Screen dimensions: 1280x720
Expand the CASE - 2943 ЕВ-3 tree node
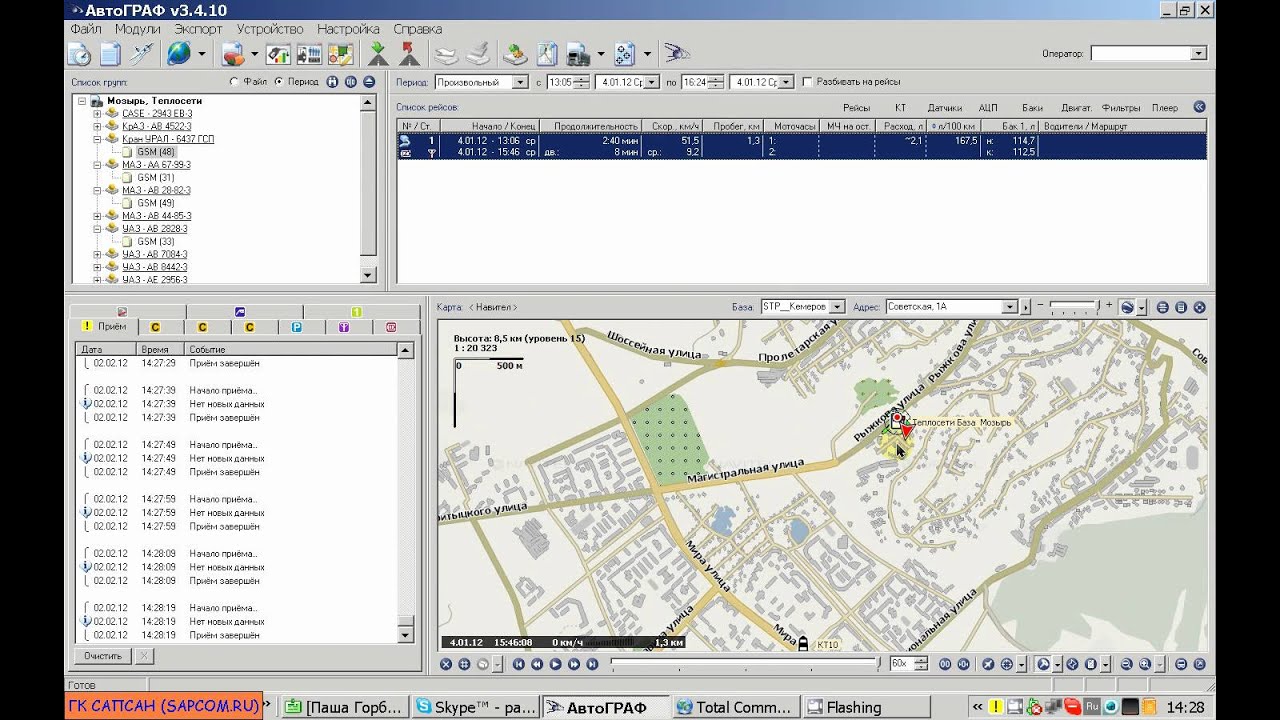click(98, 114)
